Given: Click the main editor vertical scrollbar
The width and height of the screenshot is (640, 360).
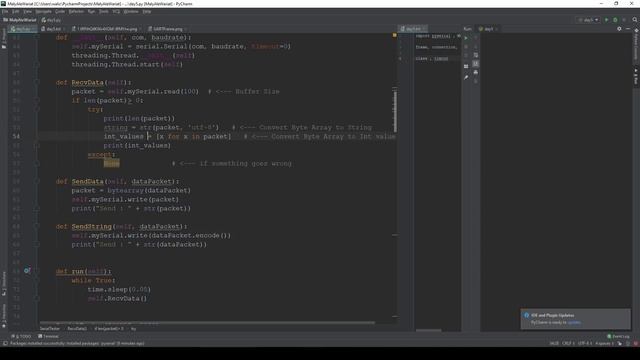Looking at the screenshot, I should [395, 110].
